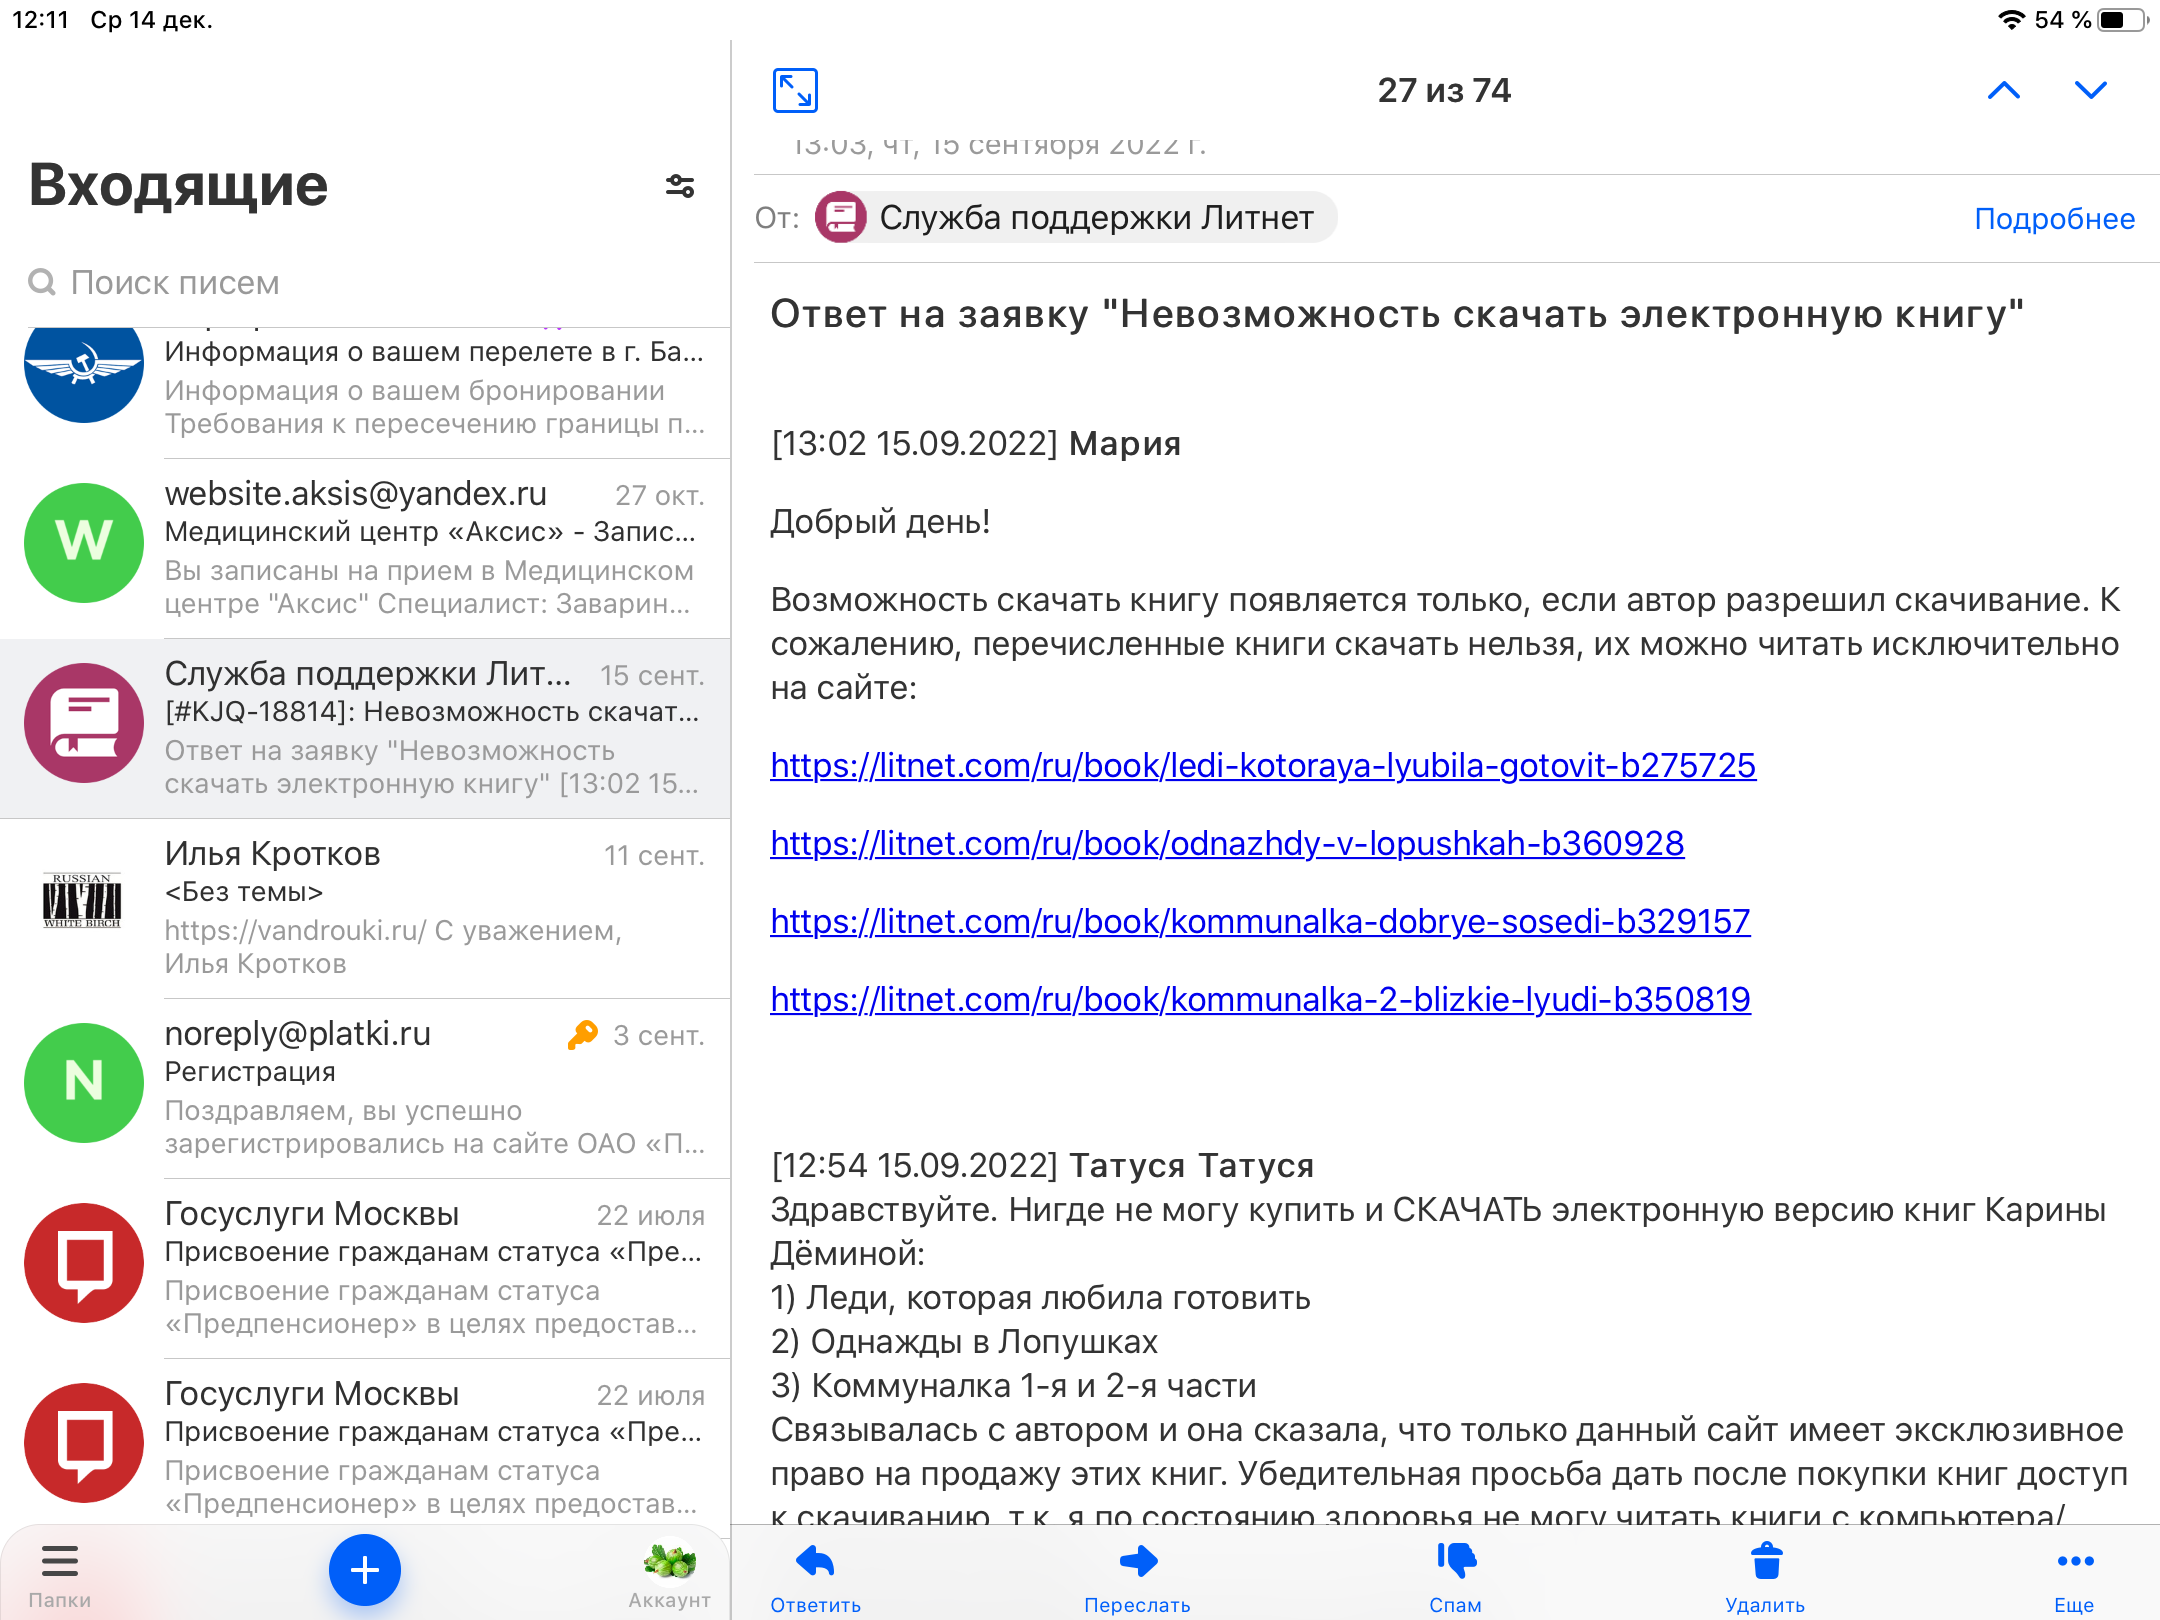The image size is (2160, 1620).
Task: Open the Папки folders menu
Action: pyautogui.click(x=59, y=1575)
